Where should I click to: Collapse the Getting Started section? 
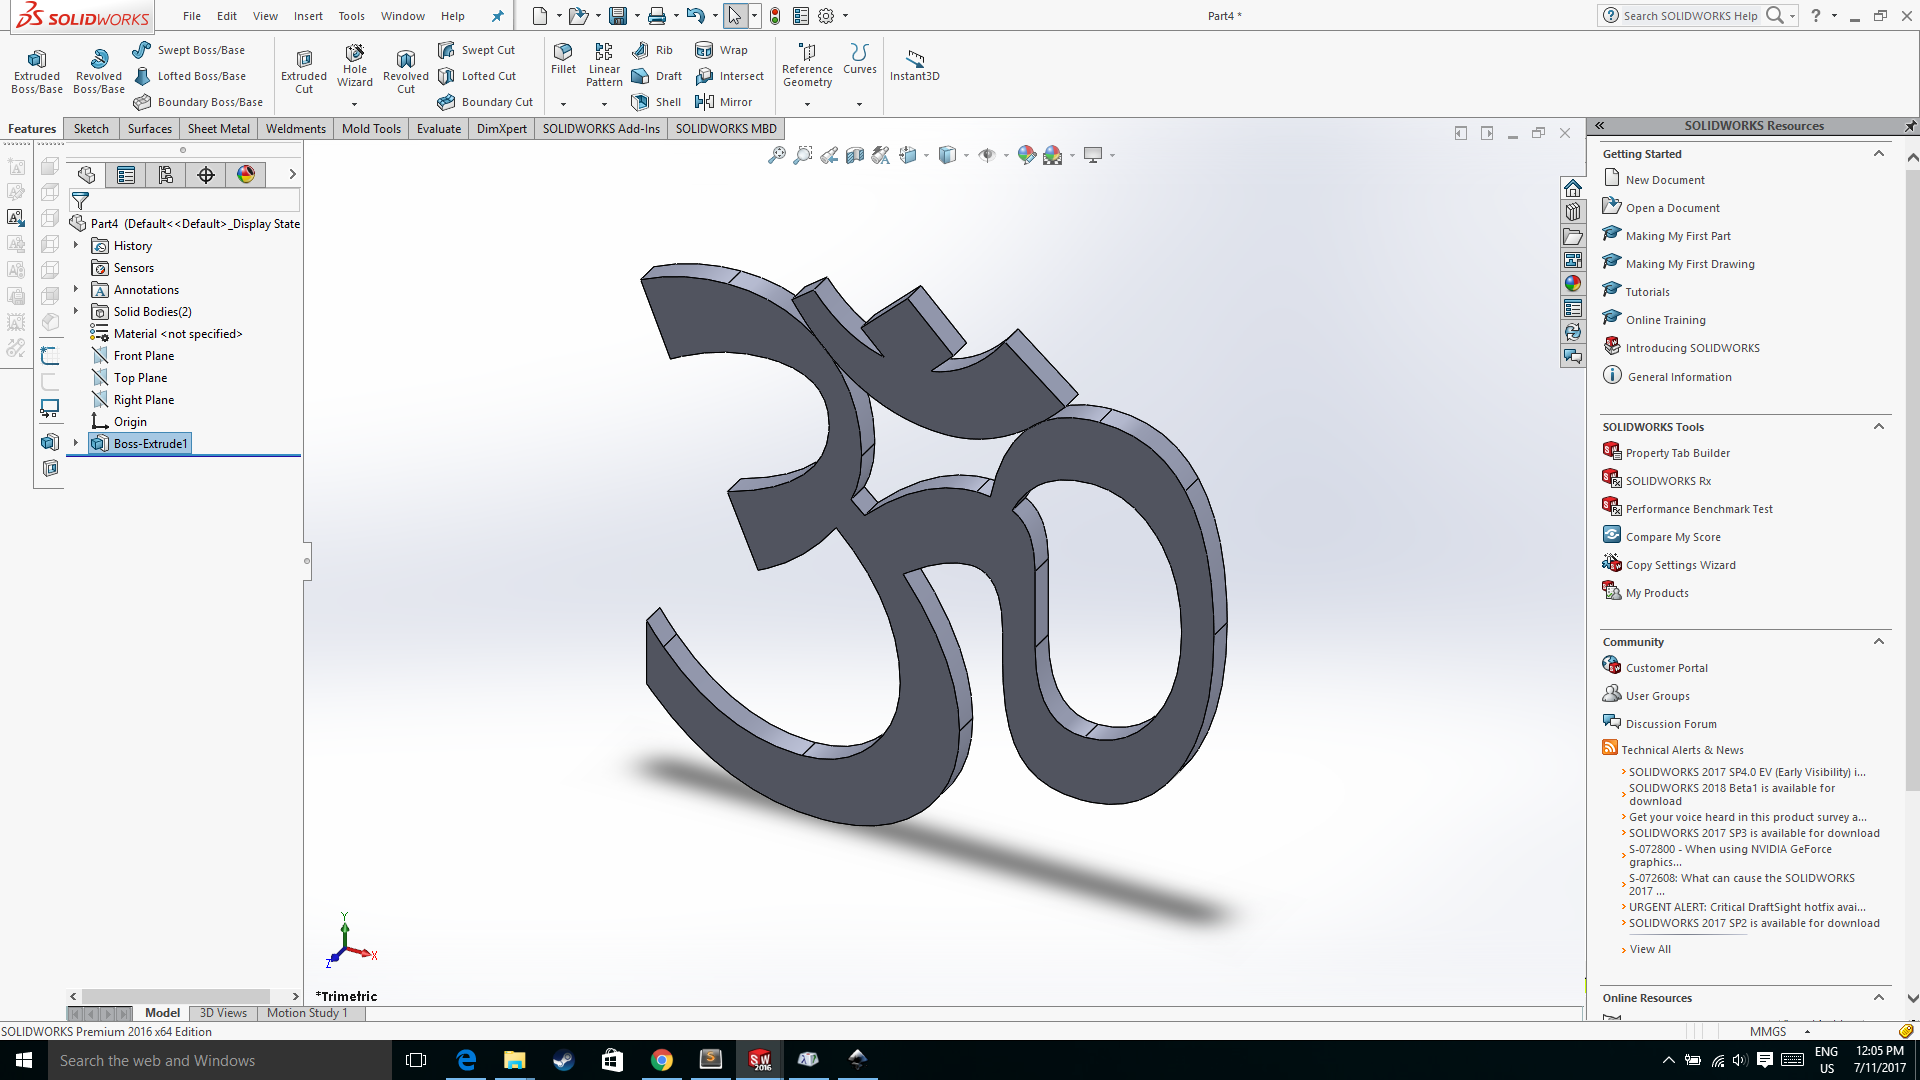pyautogui.click(x=1879, y=154)
